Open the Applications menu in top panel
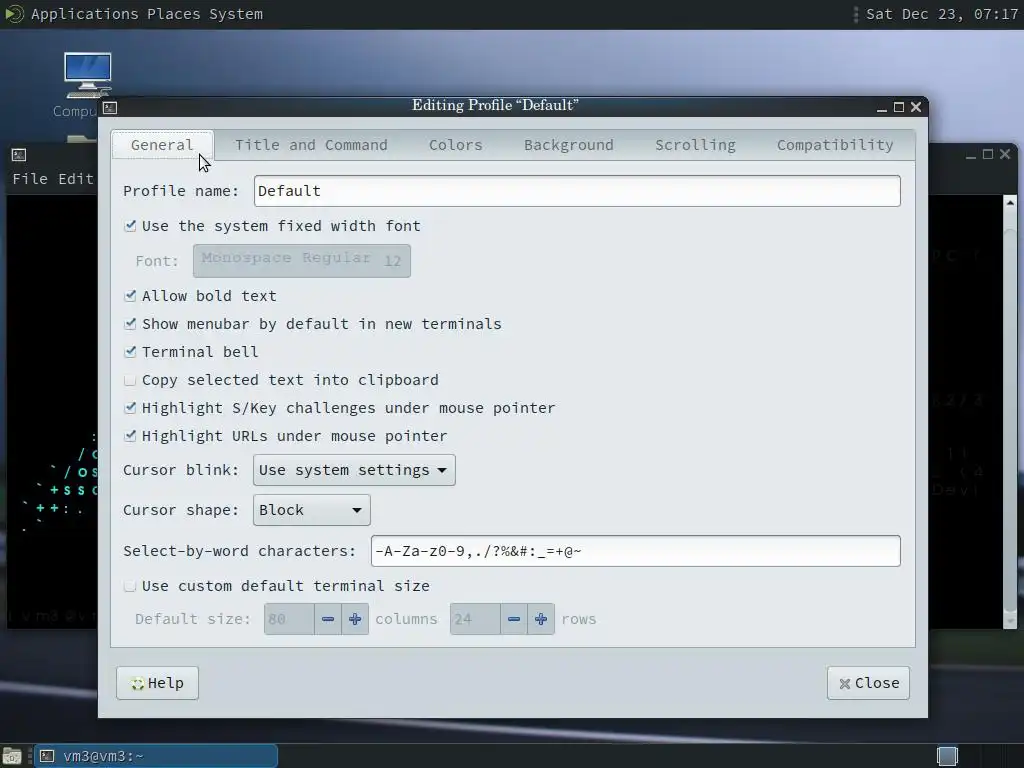This screenshot has height=768, width=1024. [x=84, y=14]
